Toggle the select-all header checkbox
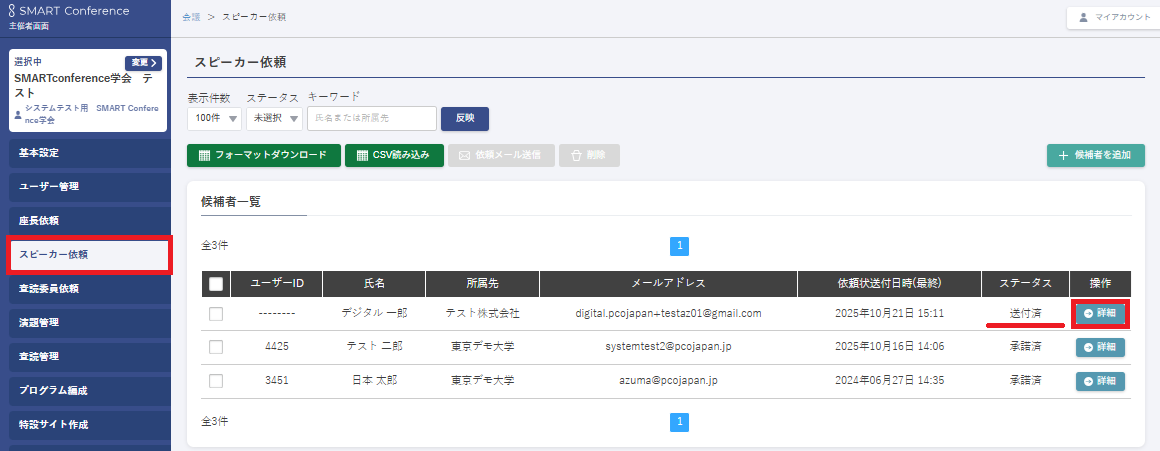Screen dimensions: 1160x451 [x=216, y=284]
